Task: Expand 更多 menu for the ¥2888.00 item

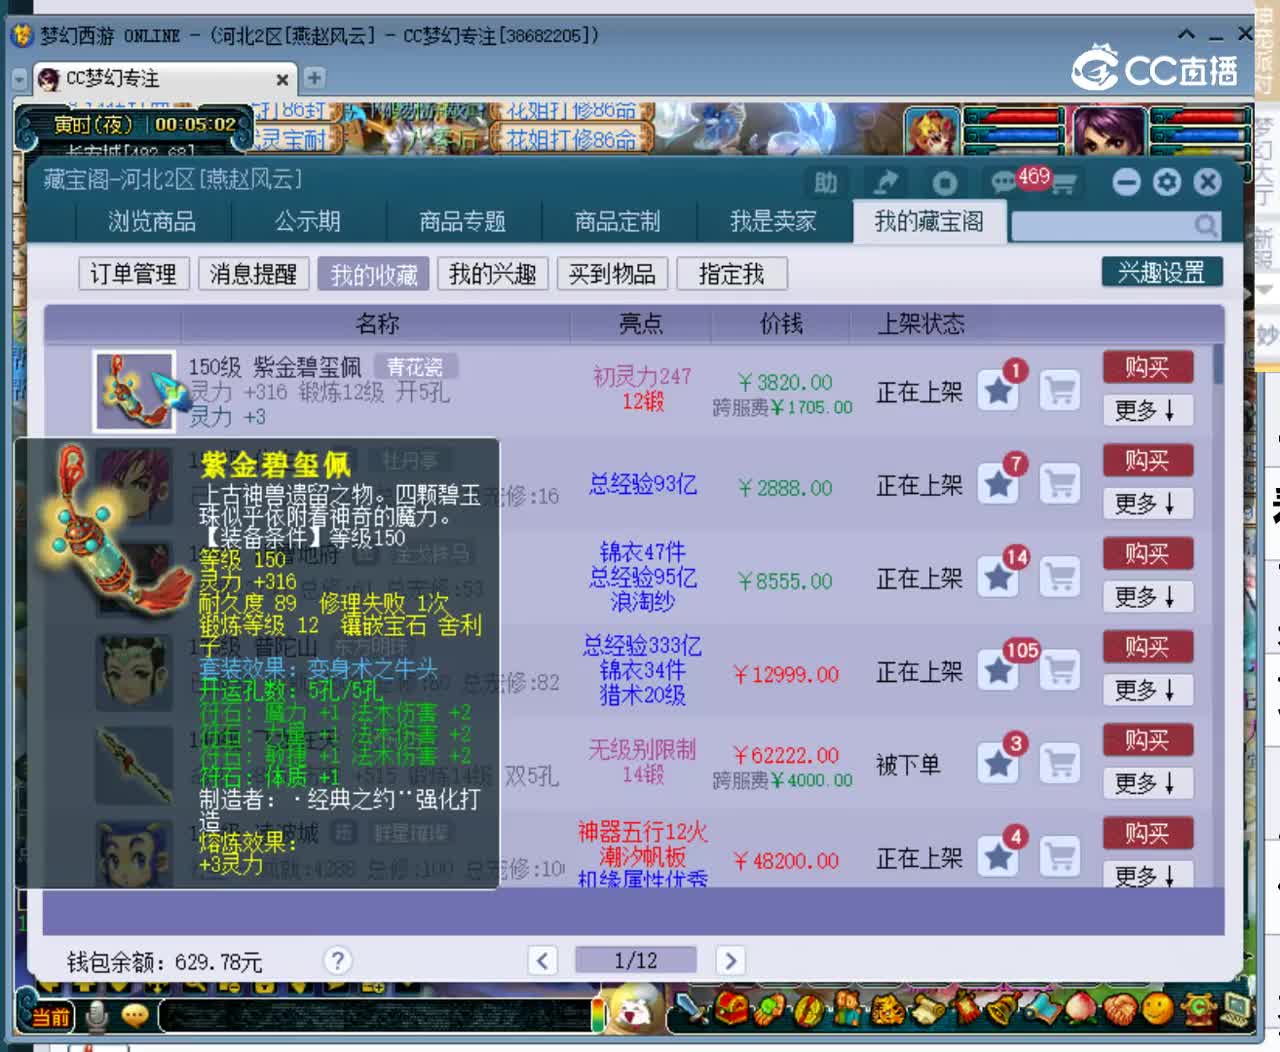Action: tap(1147, 503)
